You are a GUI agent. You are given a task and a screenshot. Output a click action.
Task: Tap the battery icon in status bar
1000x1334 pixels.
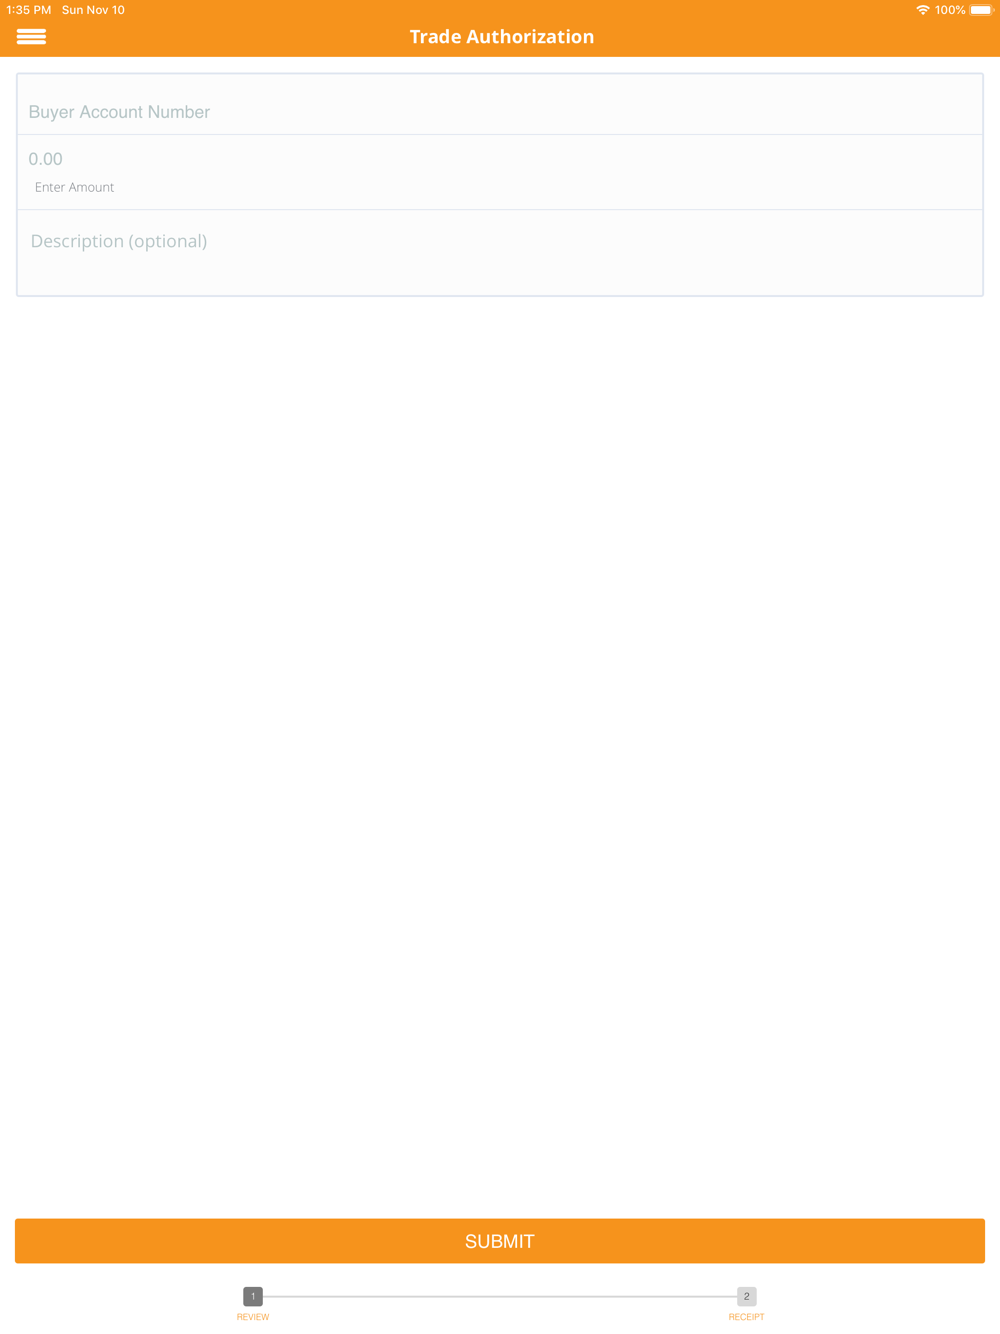click(981, 10)
